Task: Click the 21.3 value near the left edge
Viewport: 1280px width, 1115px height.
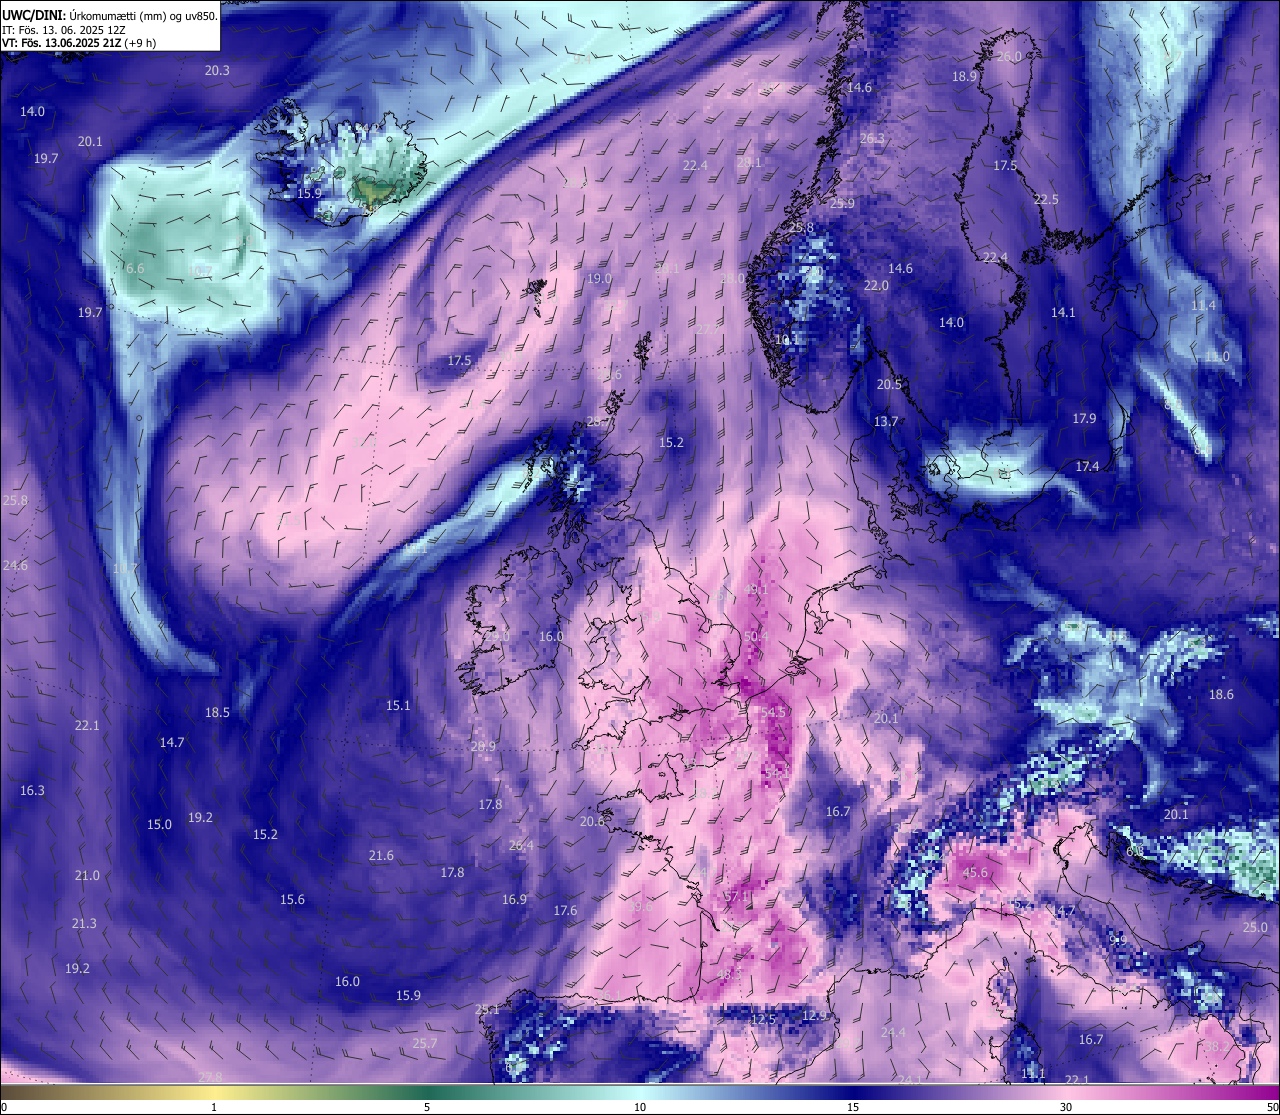Action: point(84,924)
